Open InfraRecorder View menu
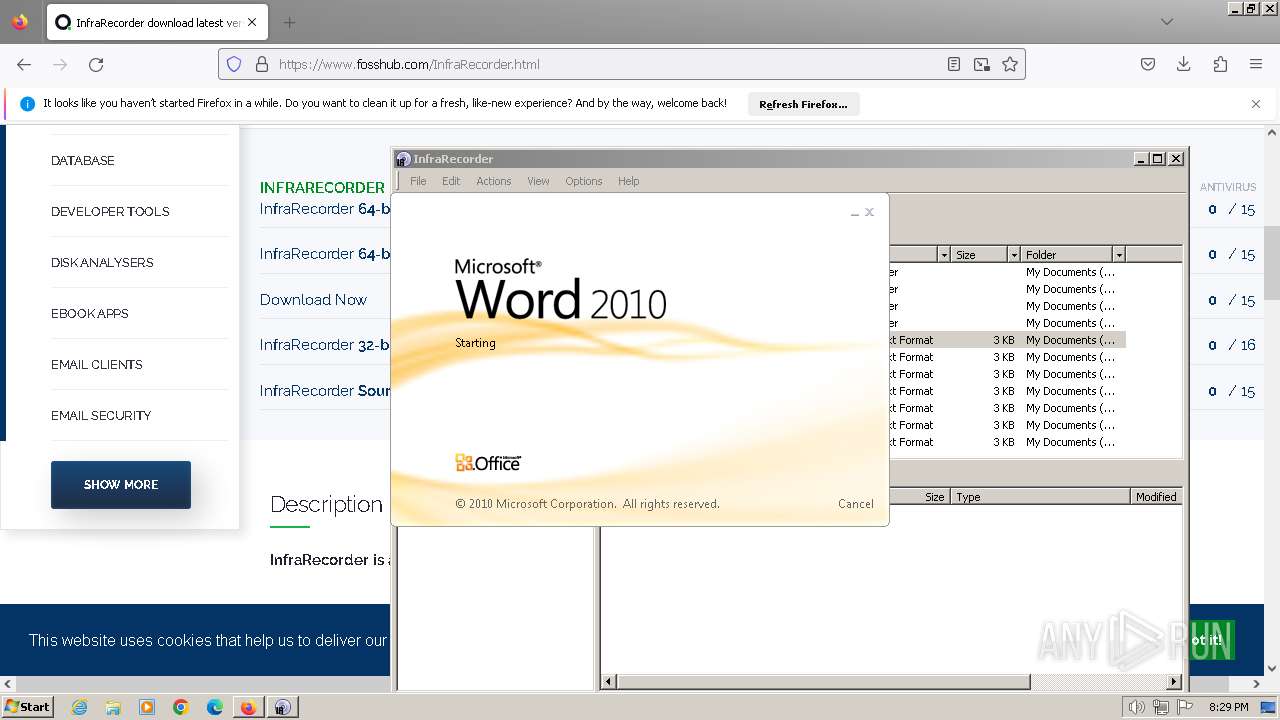1280x720 pixels. click(x=538, y=181)
